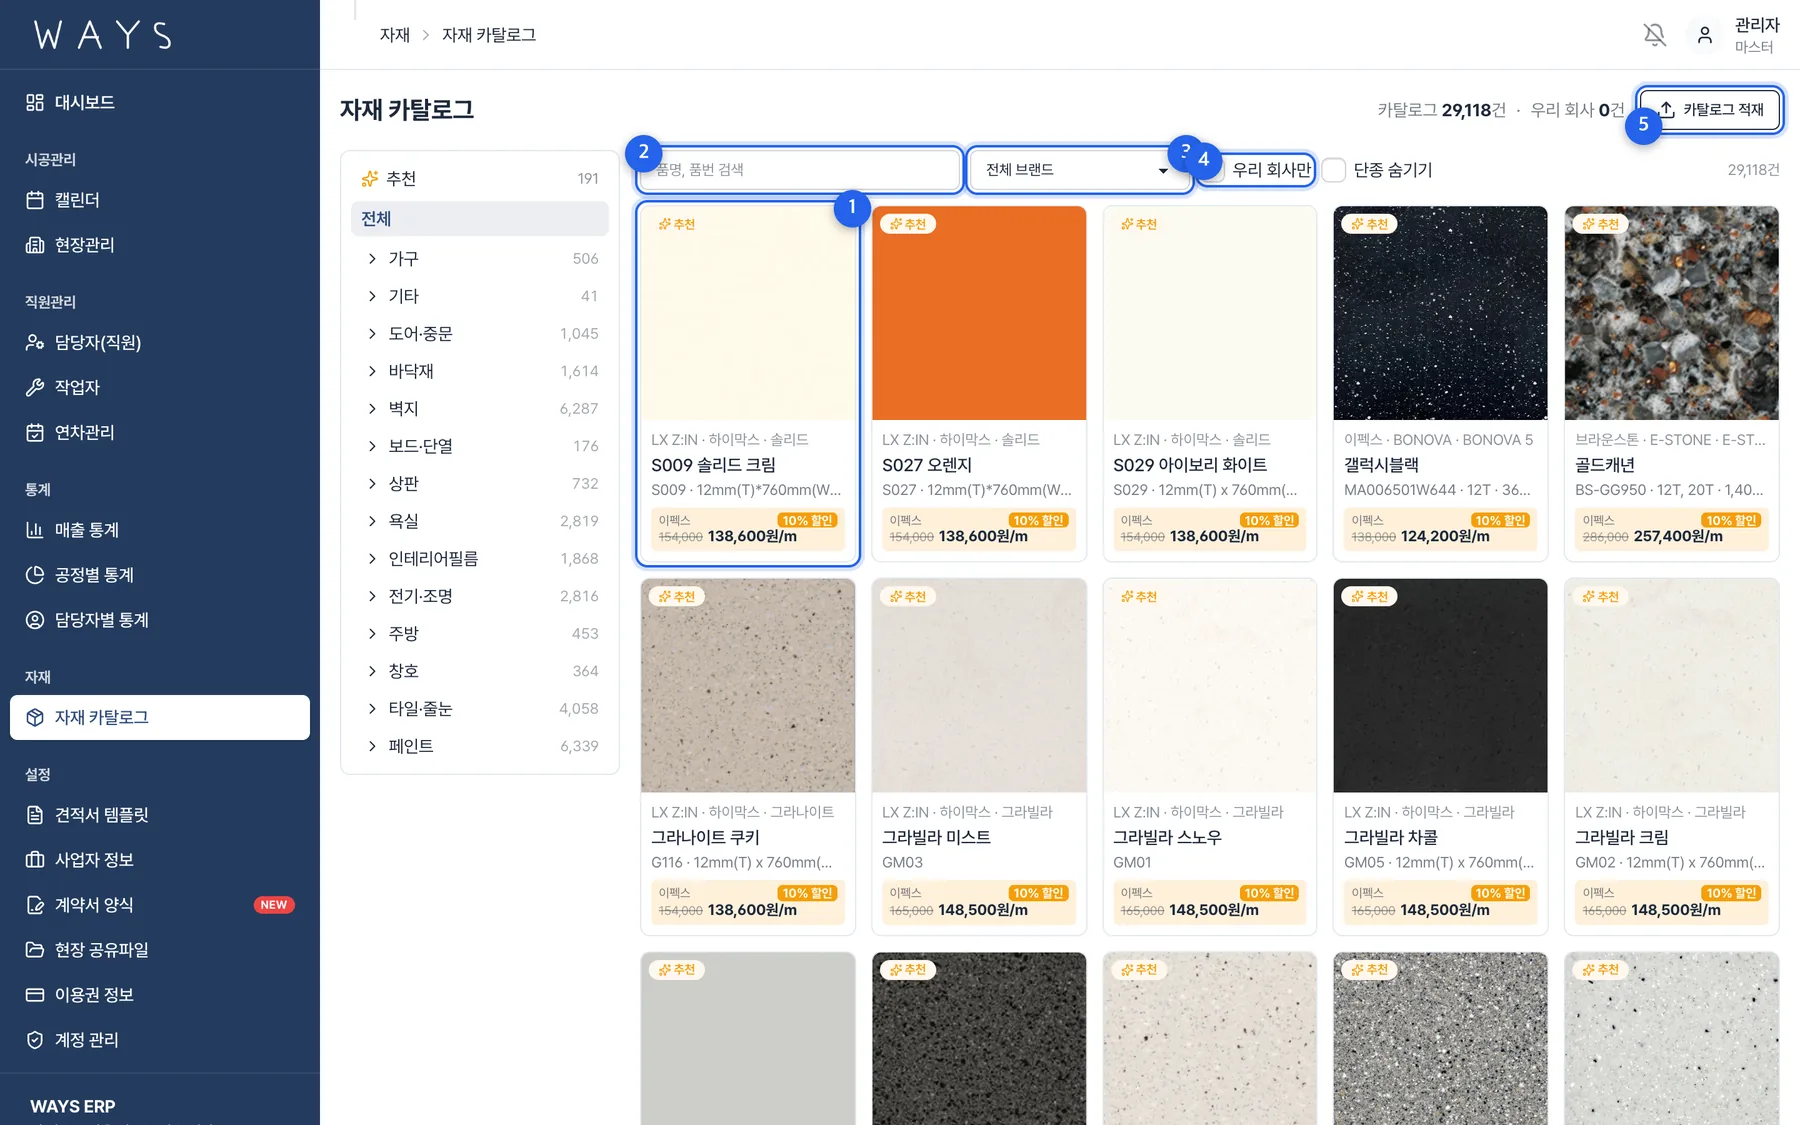Click 자재 카탈로그 breadcrumb link
The width and height of the screenshot is (1800, 1125).
point(489,35)
